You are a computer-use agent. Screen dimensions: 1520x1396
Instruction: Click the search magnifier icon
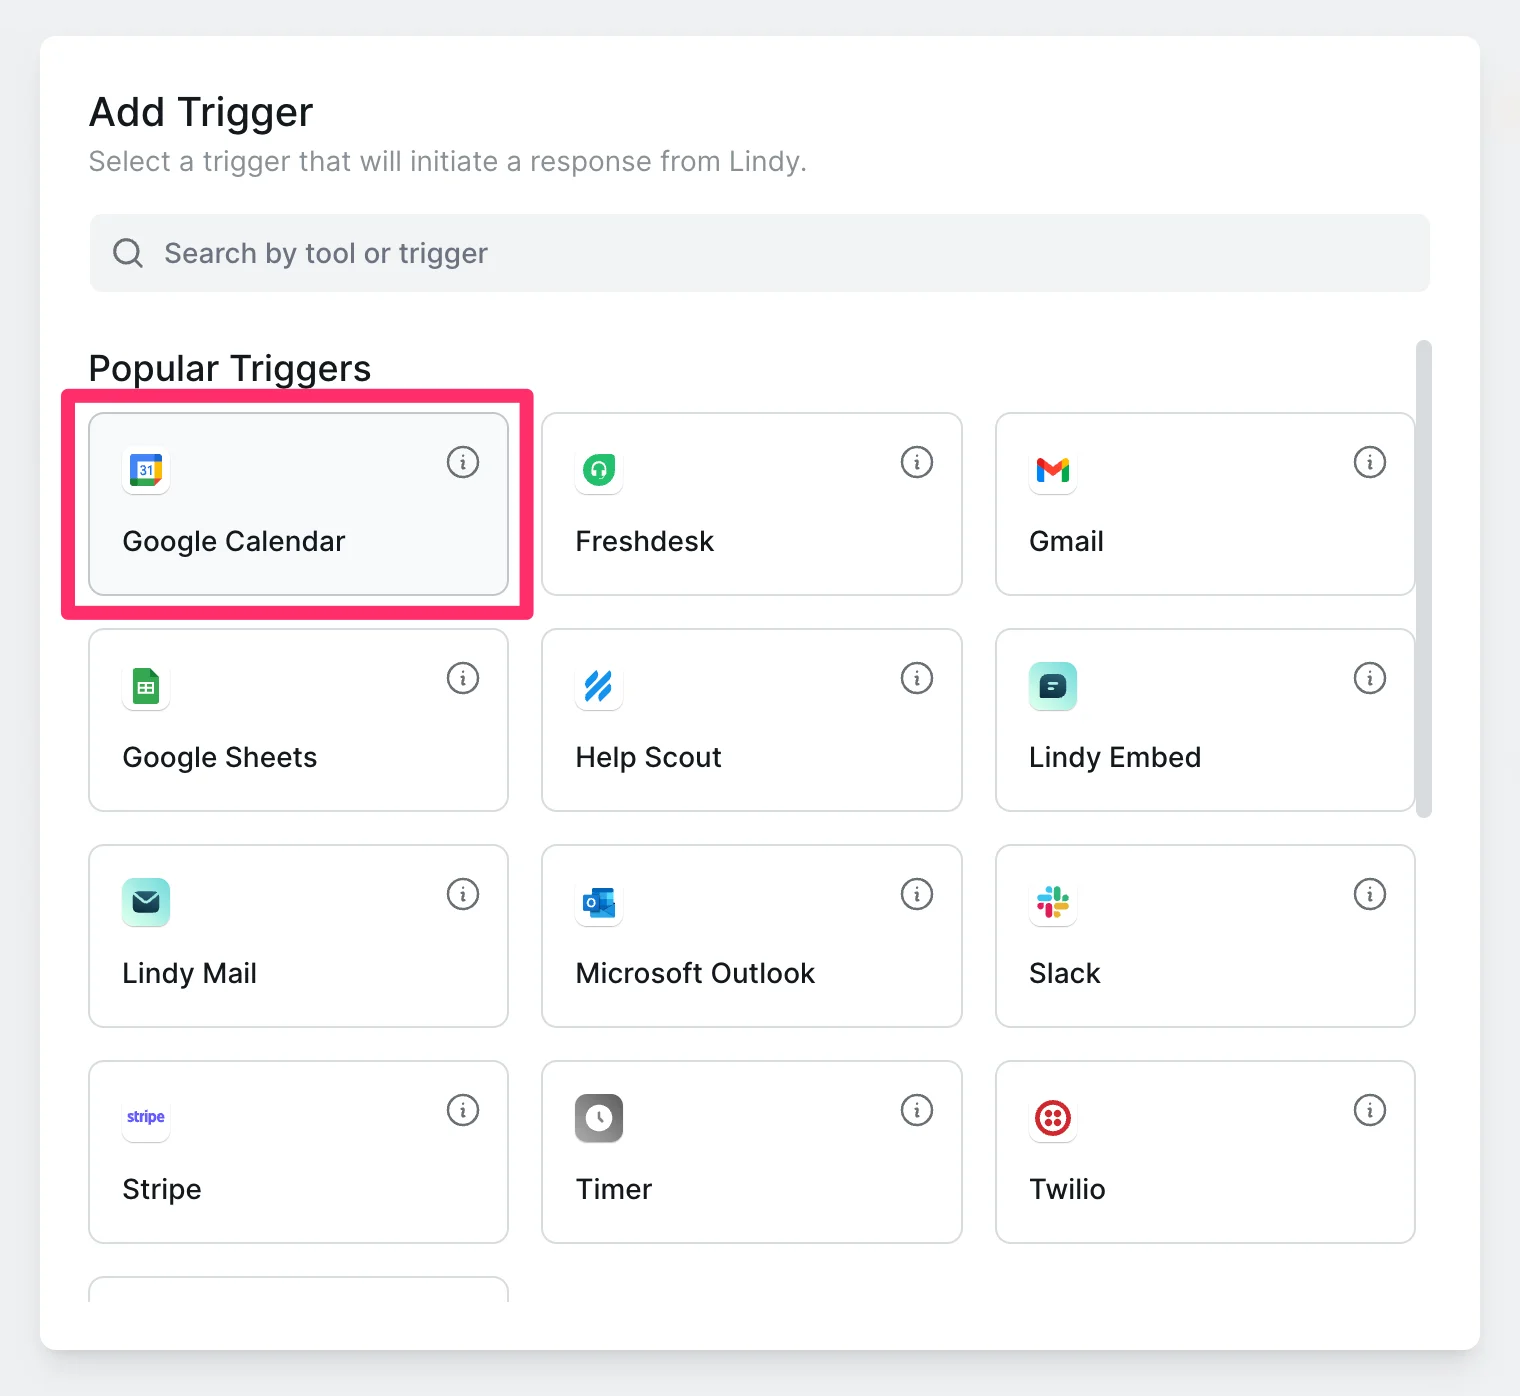coord(128,253)
